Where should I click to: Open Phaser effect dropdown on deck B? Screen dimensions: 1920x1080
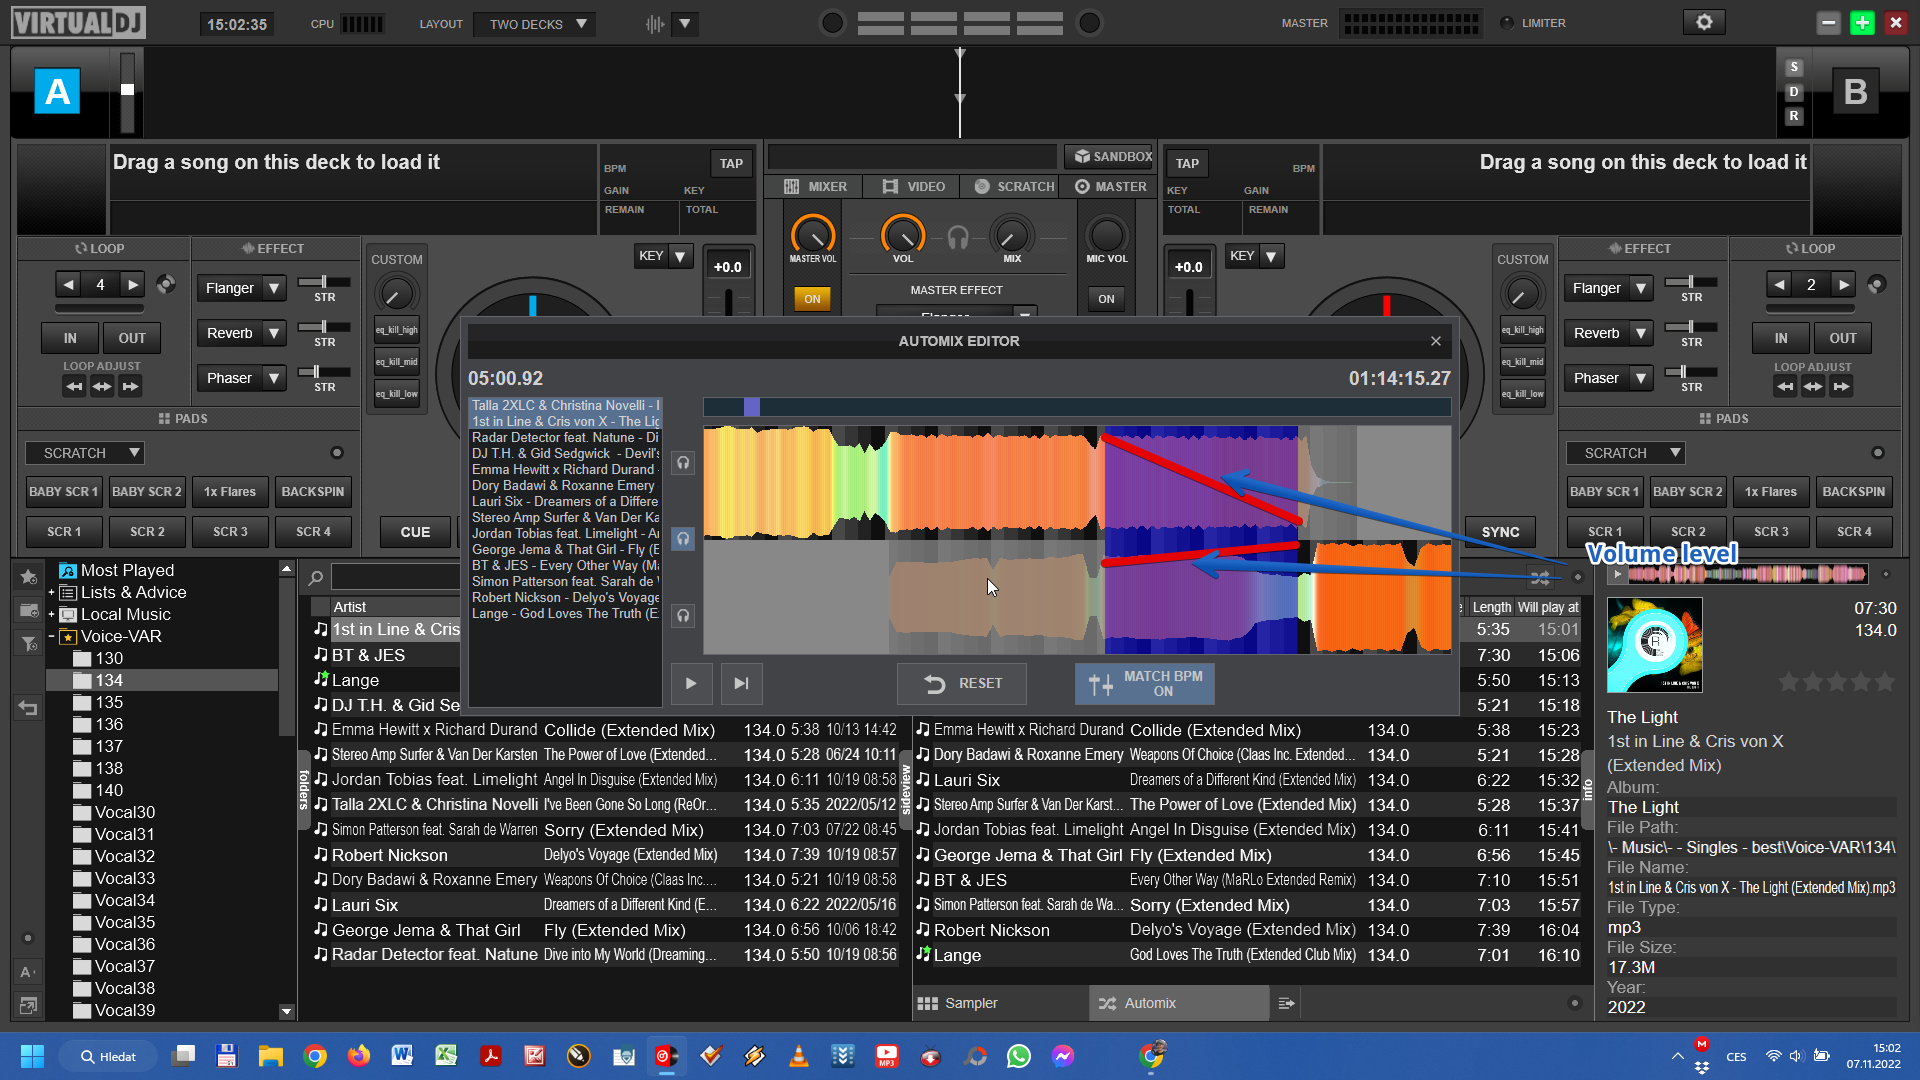[x=1641, y=378]
